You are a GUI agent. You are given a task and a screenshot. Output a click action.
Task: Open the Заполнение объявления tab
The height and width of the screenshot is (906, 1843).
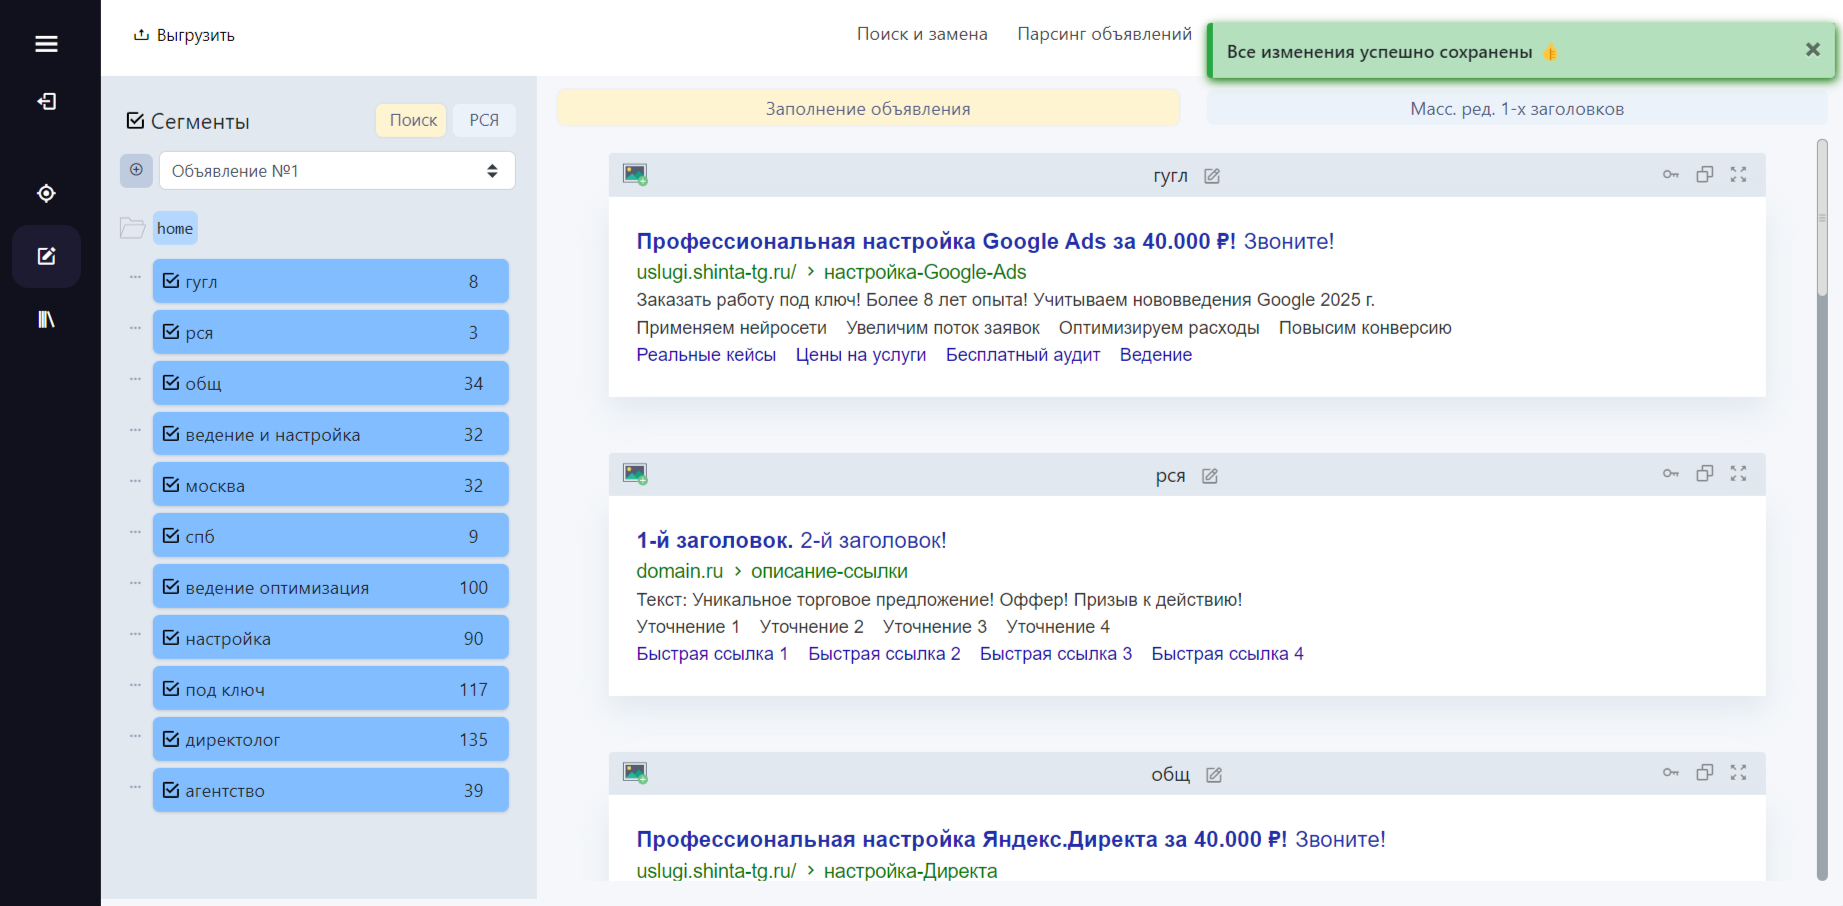pos(868,108)
